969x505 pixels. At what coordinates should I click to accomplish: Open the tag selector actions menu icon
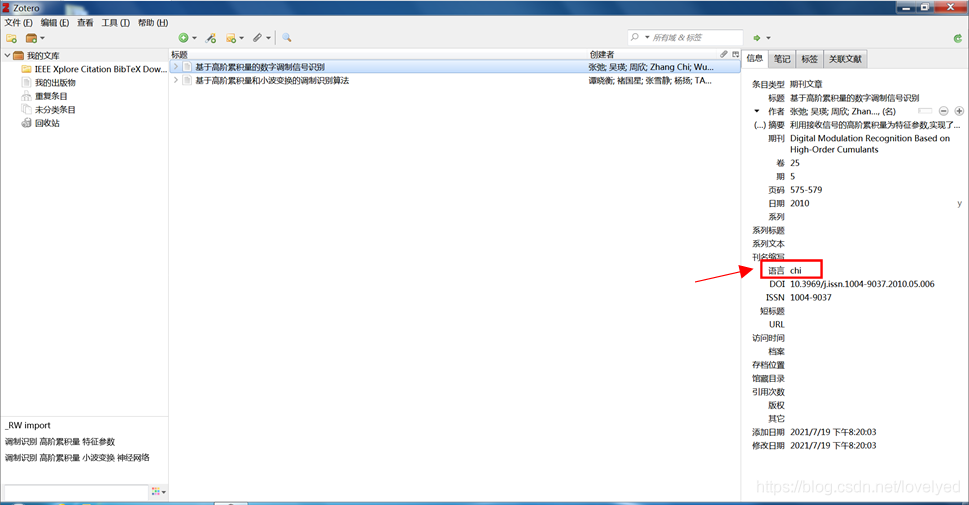pyautogui.click(x=159, y=492)
